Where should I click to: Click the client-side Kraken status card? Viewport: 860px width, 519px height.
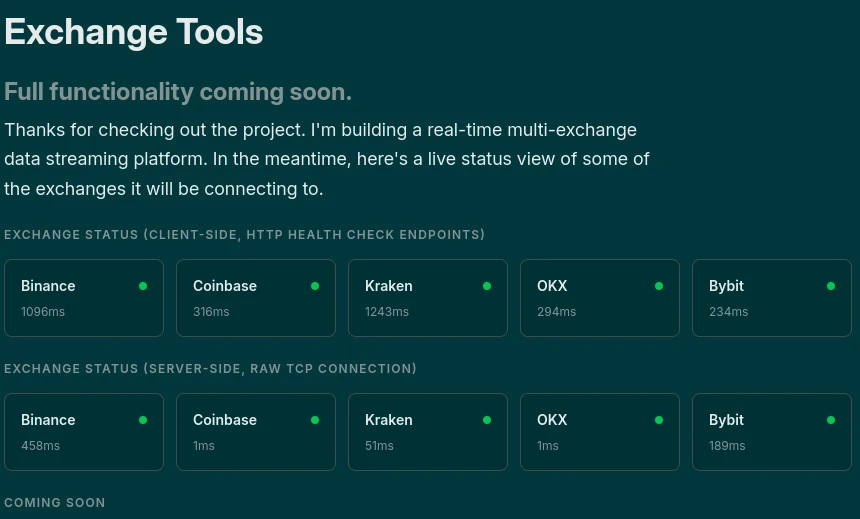pos(428,298)
